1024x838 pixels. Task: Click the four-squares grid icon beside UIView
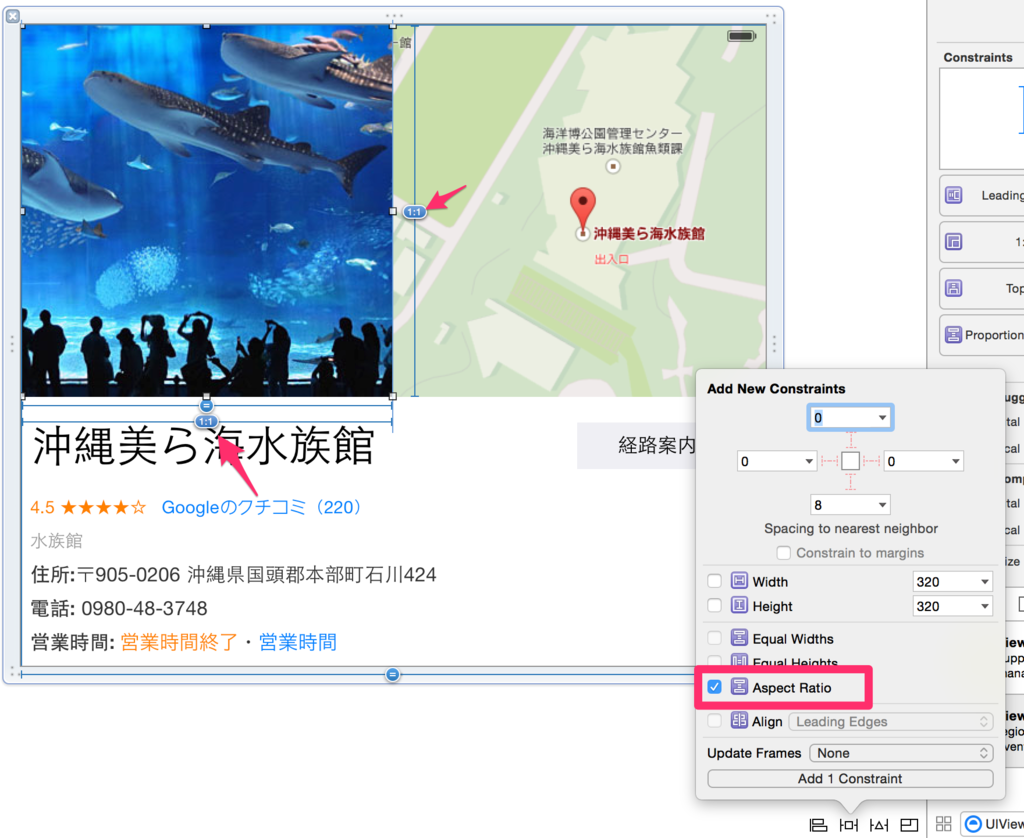point(944,824)
